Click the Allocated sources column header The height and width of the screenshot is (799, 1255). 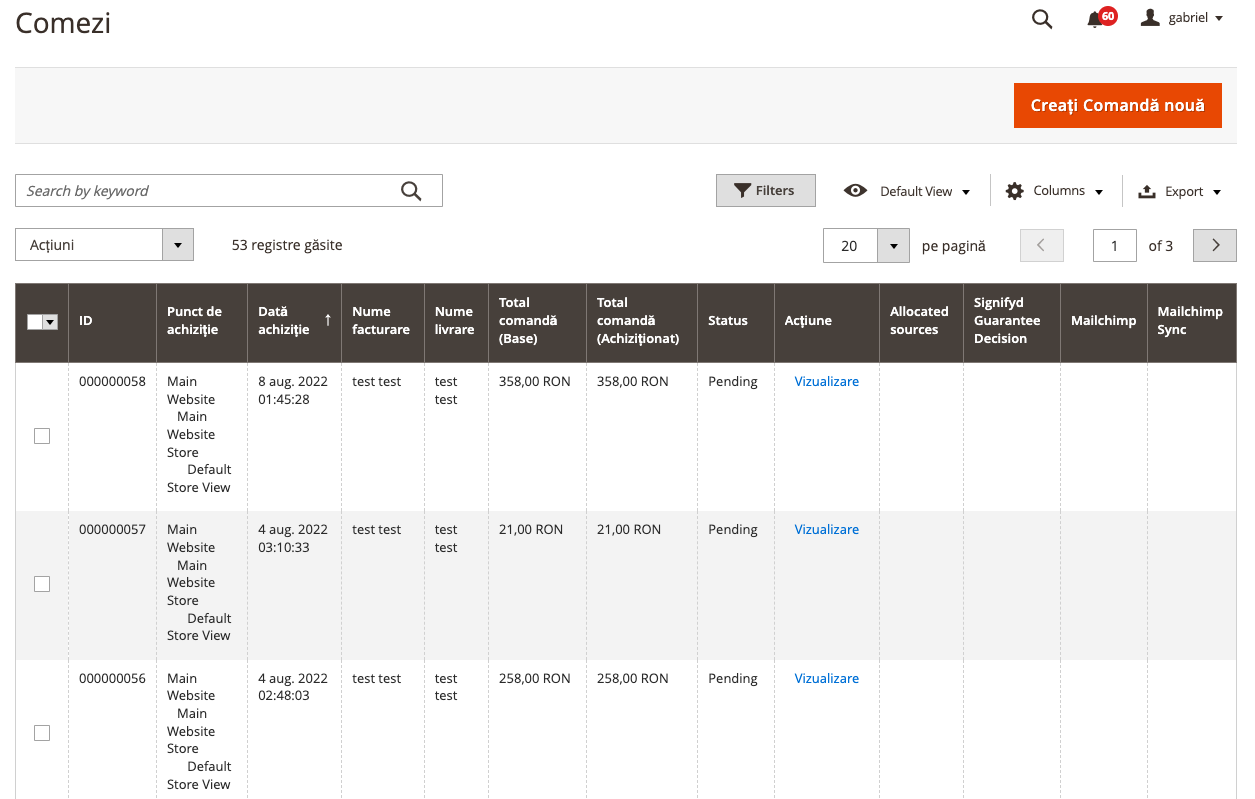pyautogui.click(x=921, y=322)
